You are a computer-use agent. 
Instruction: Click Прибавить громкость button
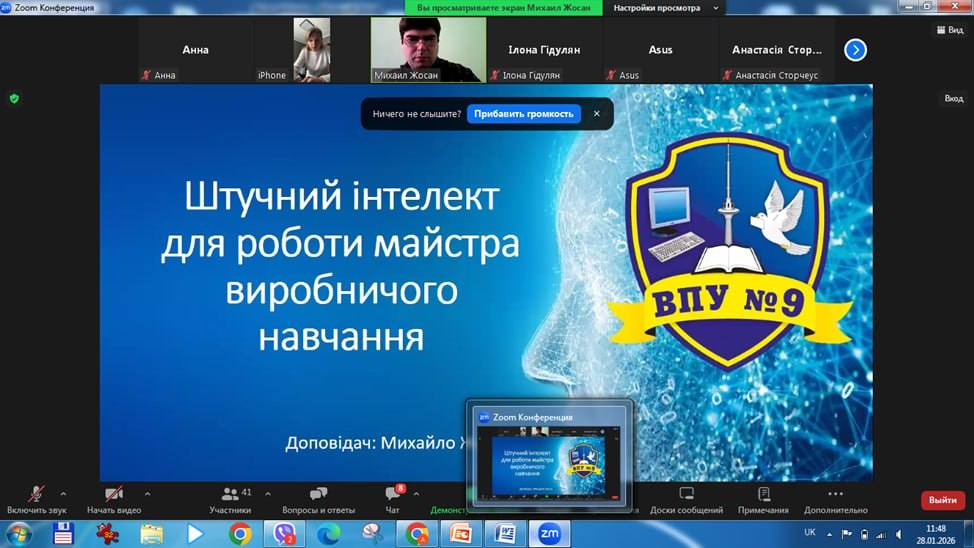tap(523, 114)
